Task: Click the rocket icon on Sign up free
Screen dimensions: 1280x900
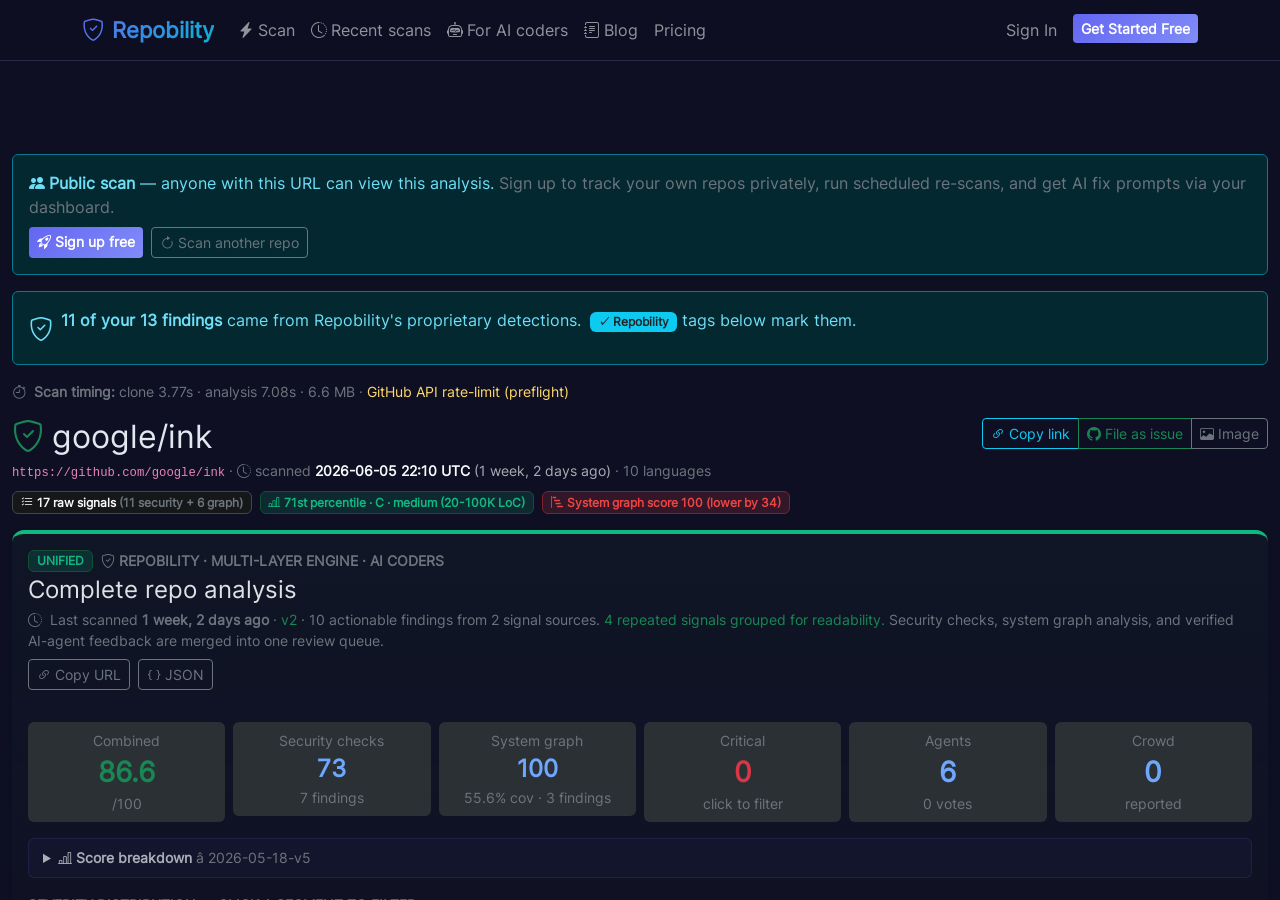Action: (44, 242)
